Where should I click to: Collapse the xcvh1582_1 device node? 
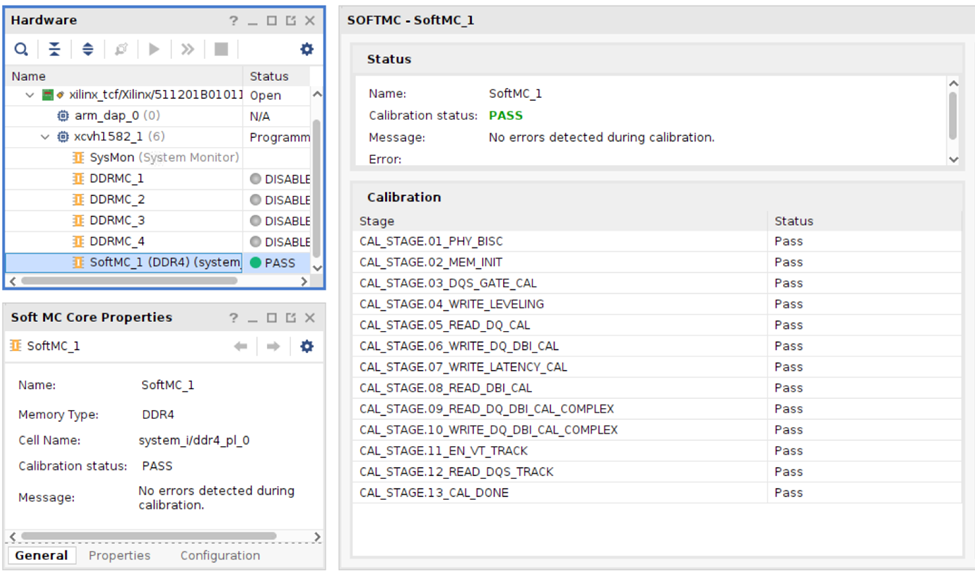tap(45, 137)
